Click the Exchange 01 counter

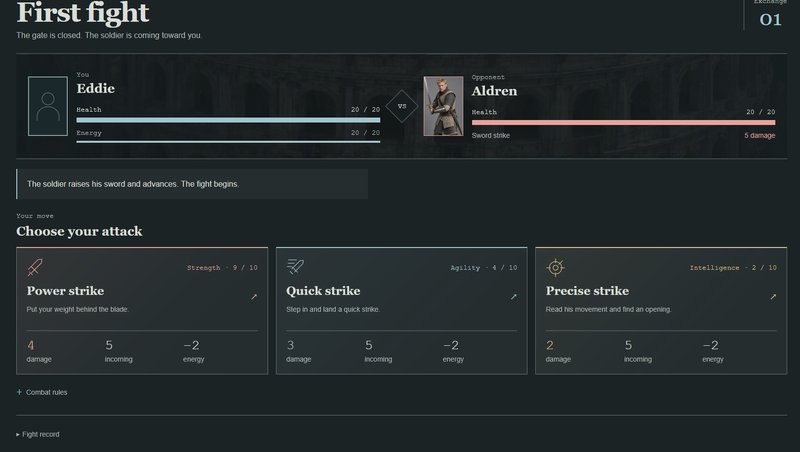770,14
